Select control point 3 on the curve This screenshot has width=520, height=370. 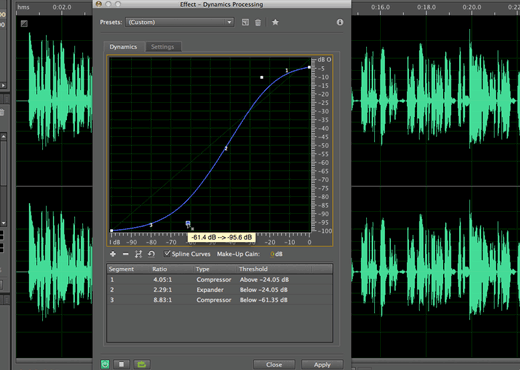click(x=151, y=225)
